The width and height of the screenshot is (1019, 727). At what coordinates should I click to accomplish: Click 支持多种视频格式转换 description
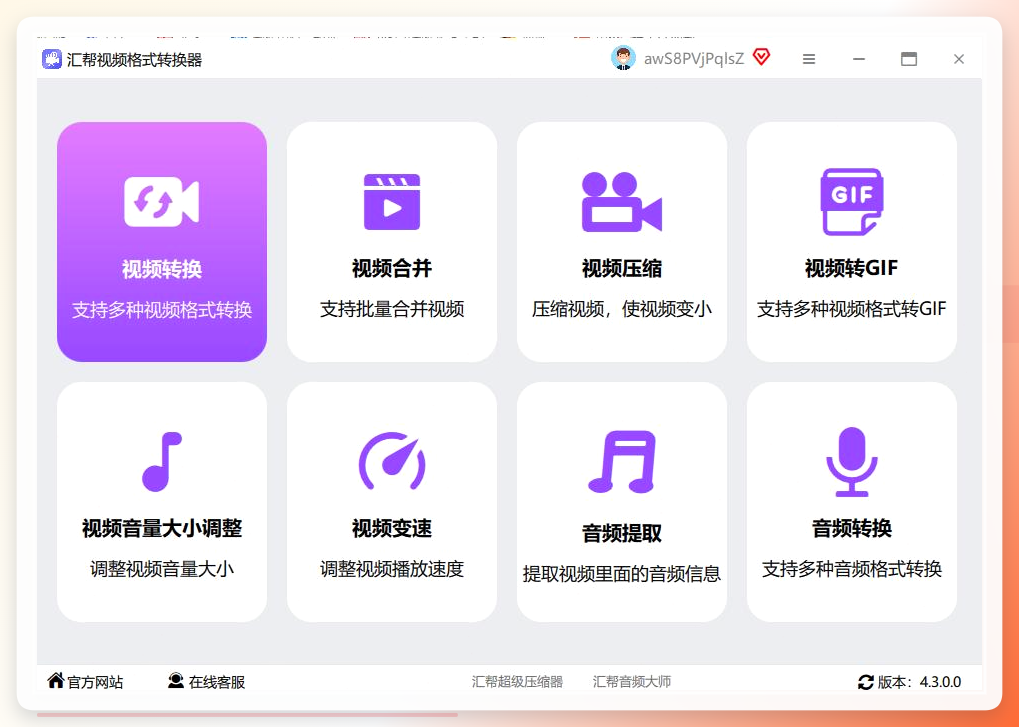(x=162, y=310)
